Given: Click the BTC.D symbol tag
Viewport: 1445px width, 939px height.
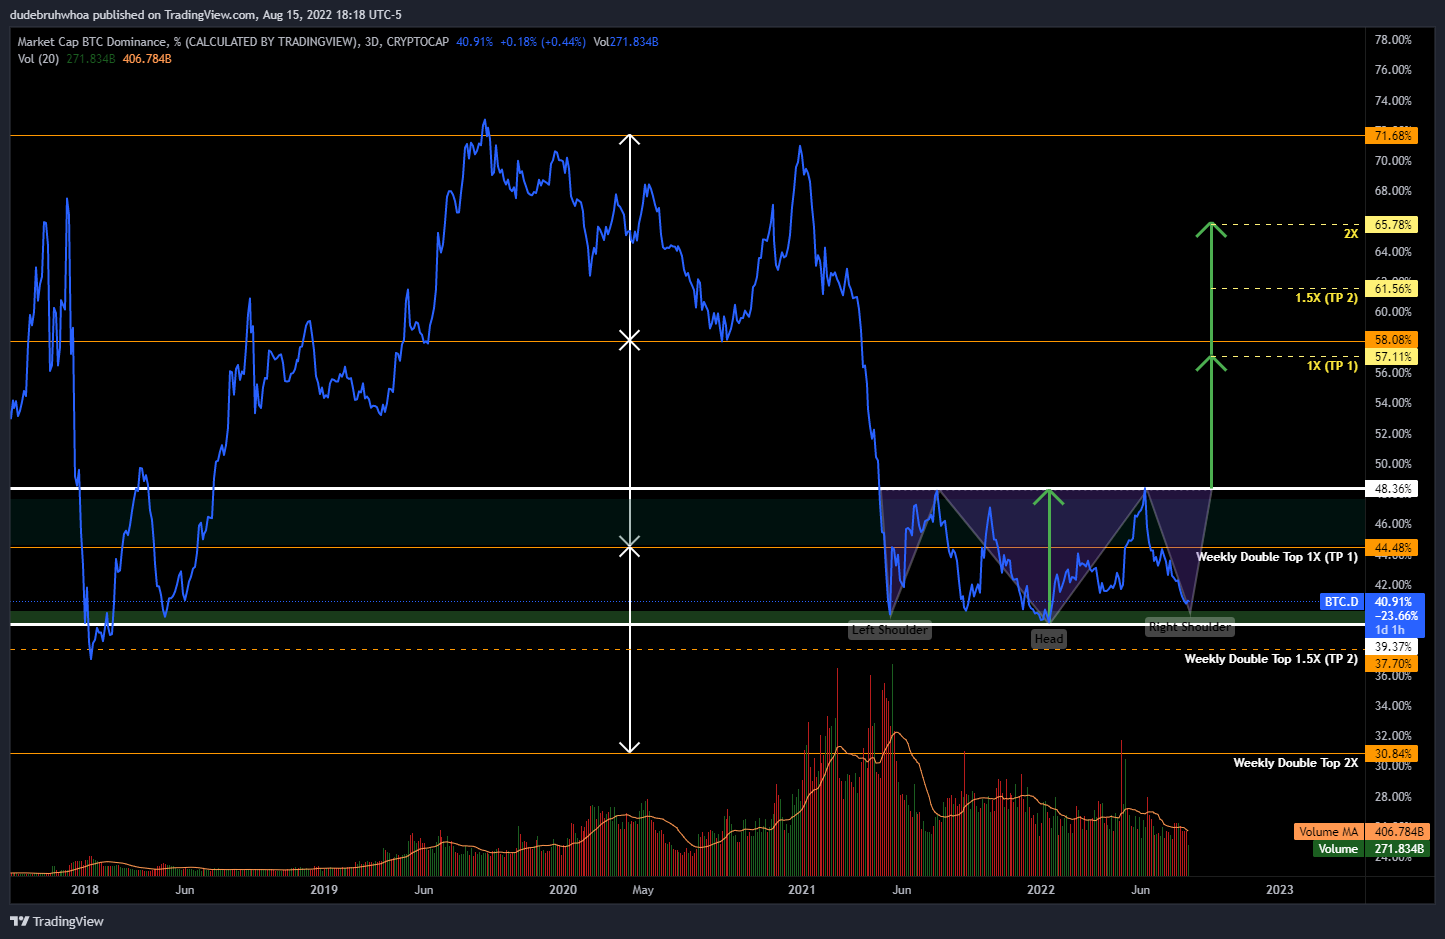Looking at the screenshot, I should [1342, 602].
